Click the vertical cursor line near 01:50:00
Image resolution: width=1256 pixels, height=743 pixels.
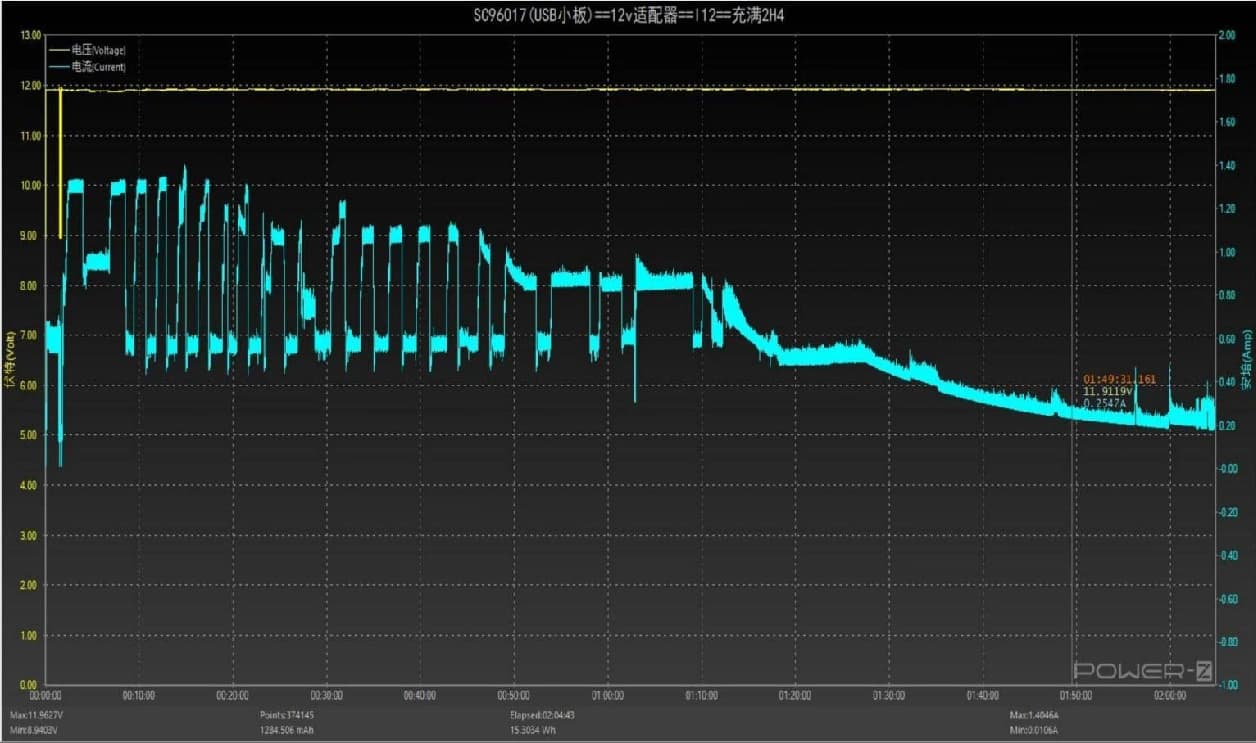pyautogui.click(x=1073, y=360)
